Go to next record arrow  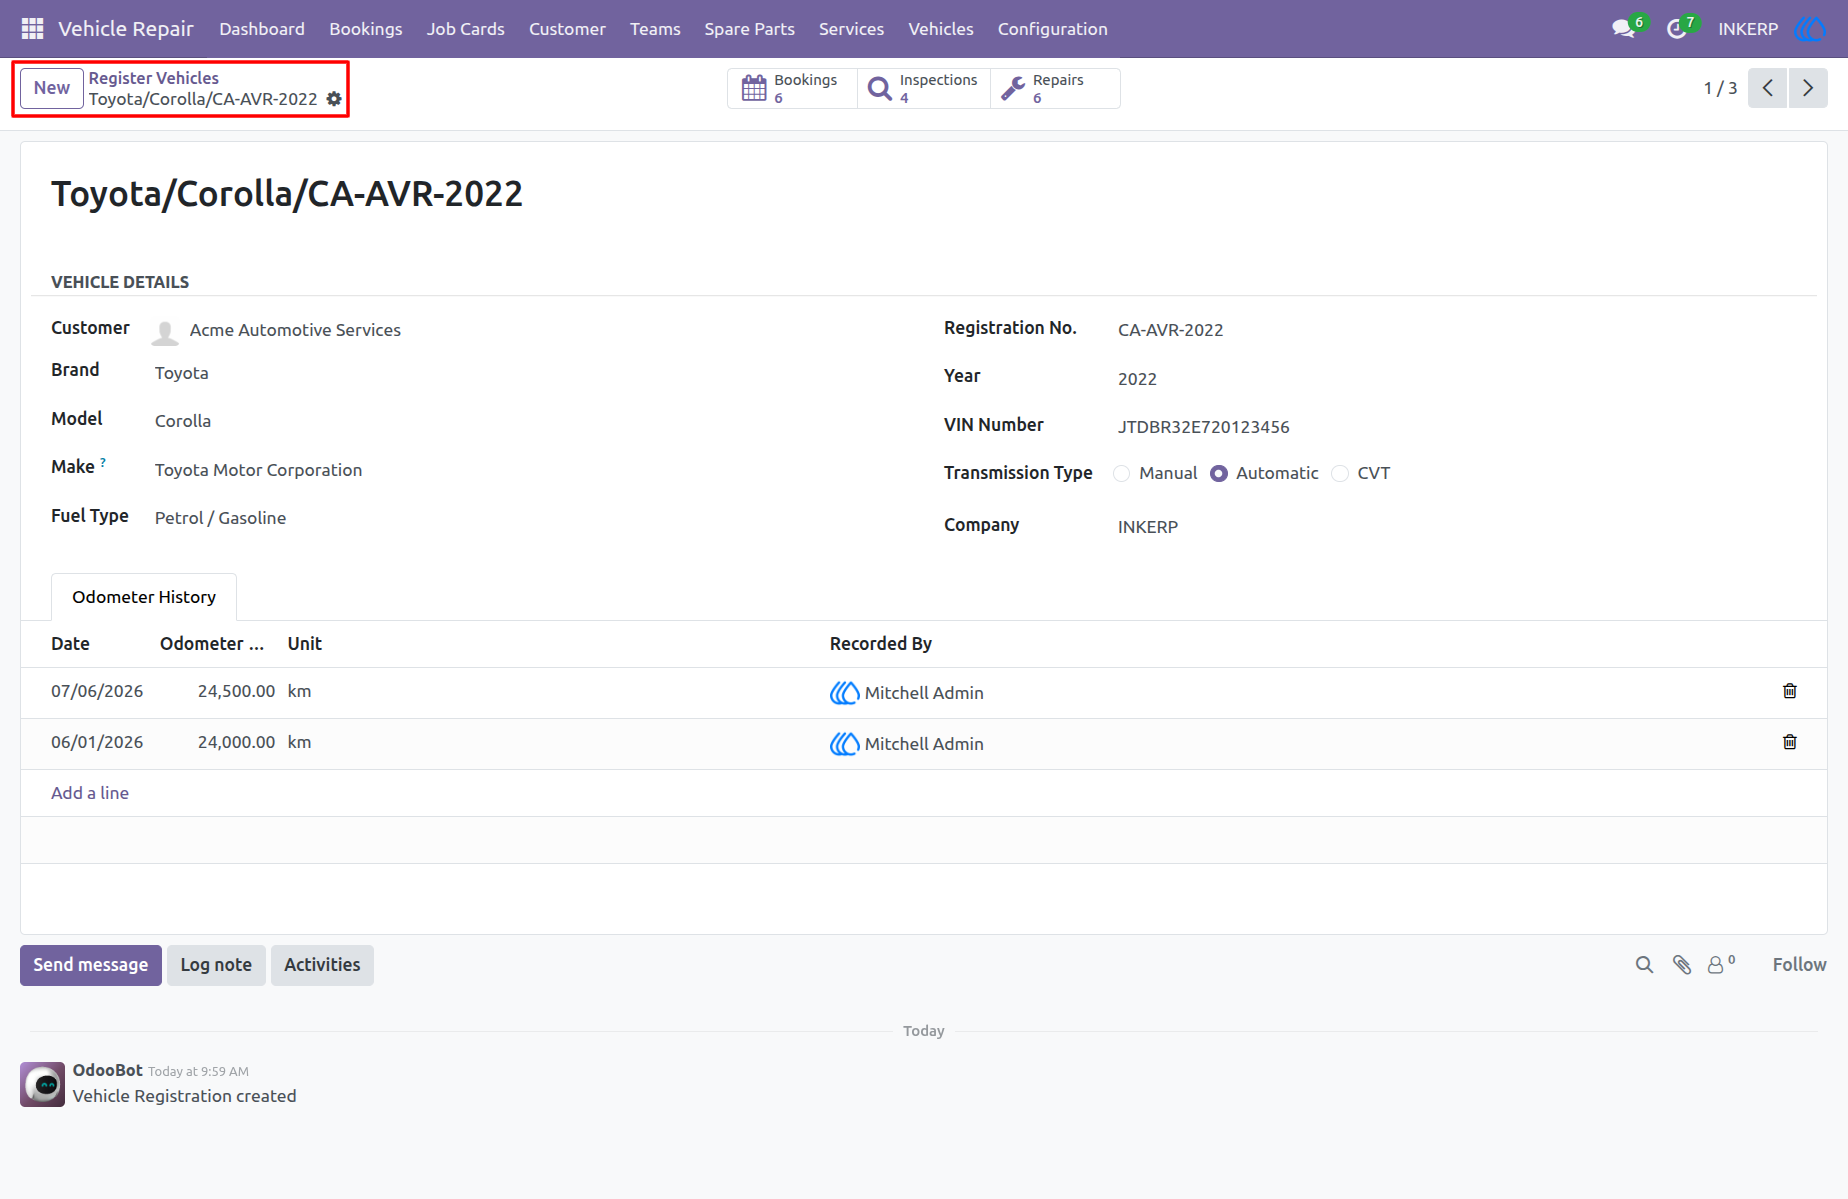pos(1808,88)
